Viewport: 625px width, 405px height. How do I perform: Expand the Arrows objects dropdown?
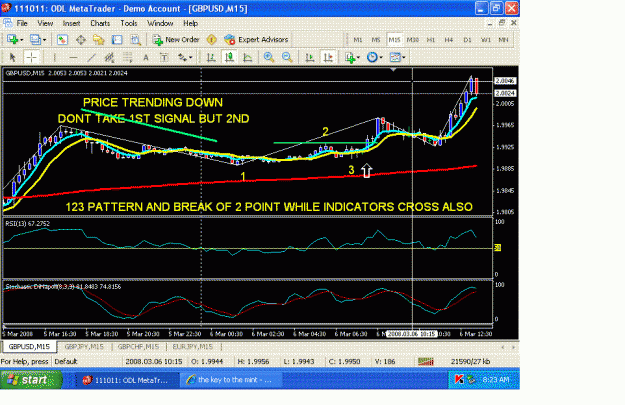coord(191,58)
